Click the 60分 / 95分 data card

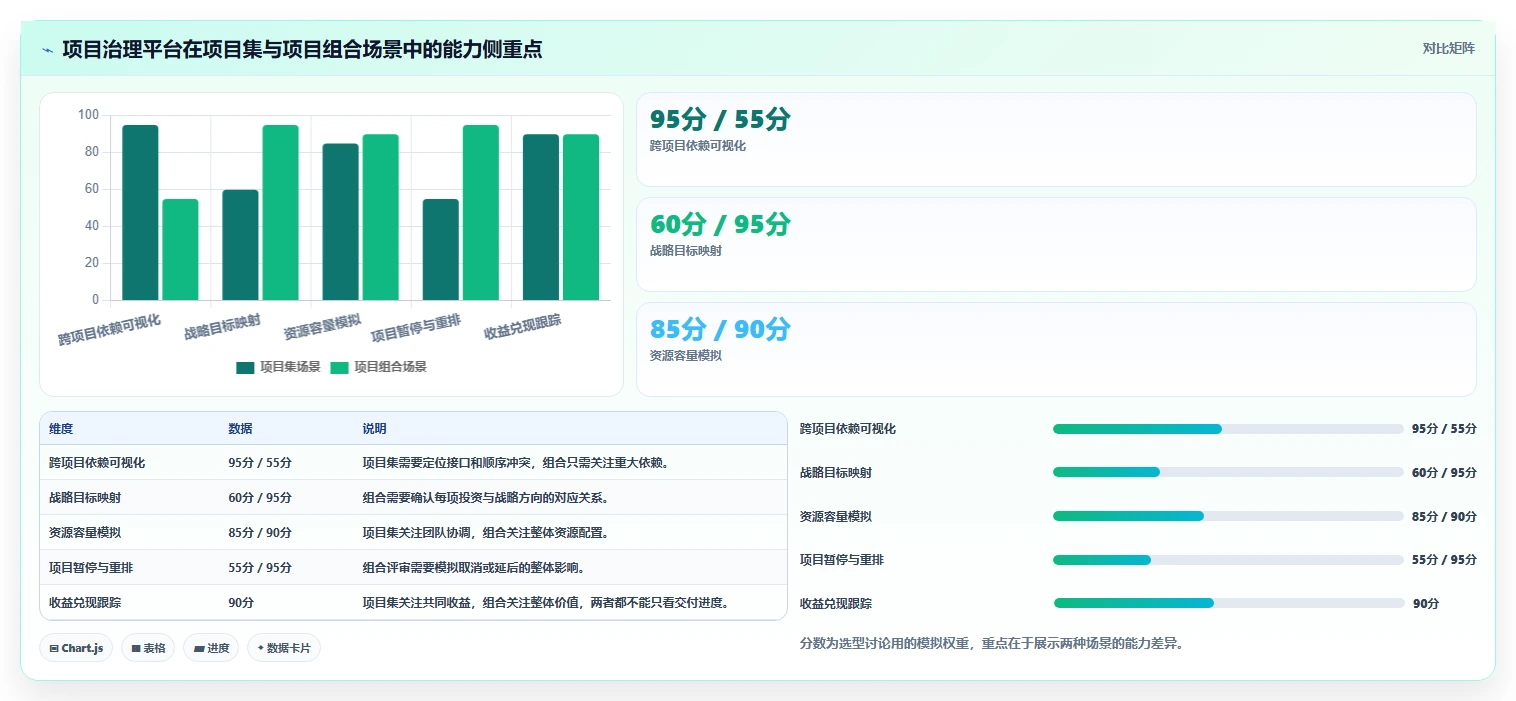point(1056,244)
